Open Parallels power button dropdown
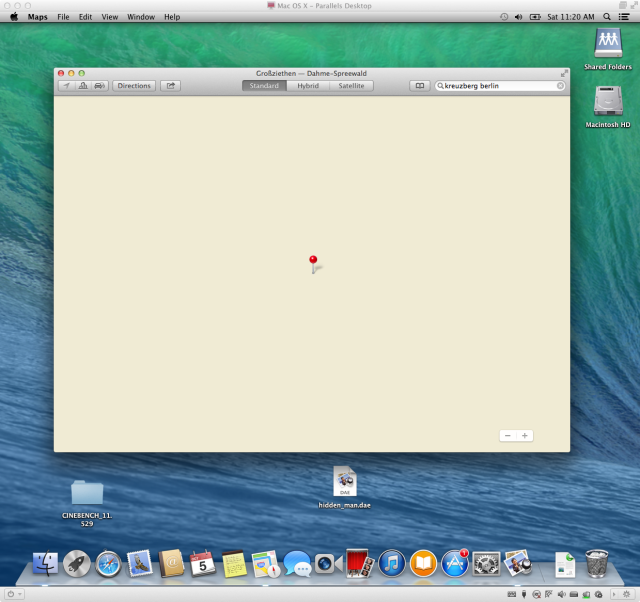Image resolution: width=640 pixels, height=602 pixels. click(x=14, y=594)
